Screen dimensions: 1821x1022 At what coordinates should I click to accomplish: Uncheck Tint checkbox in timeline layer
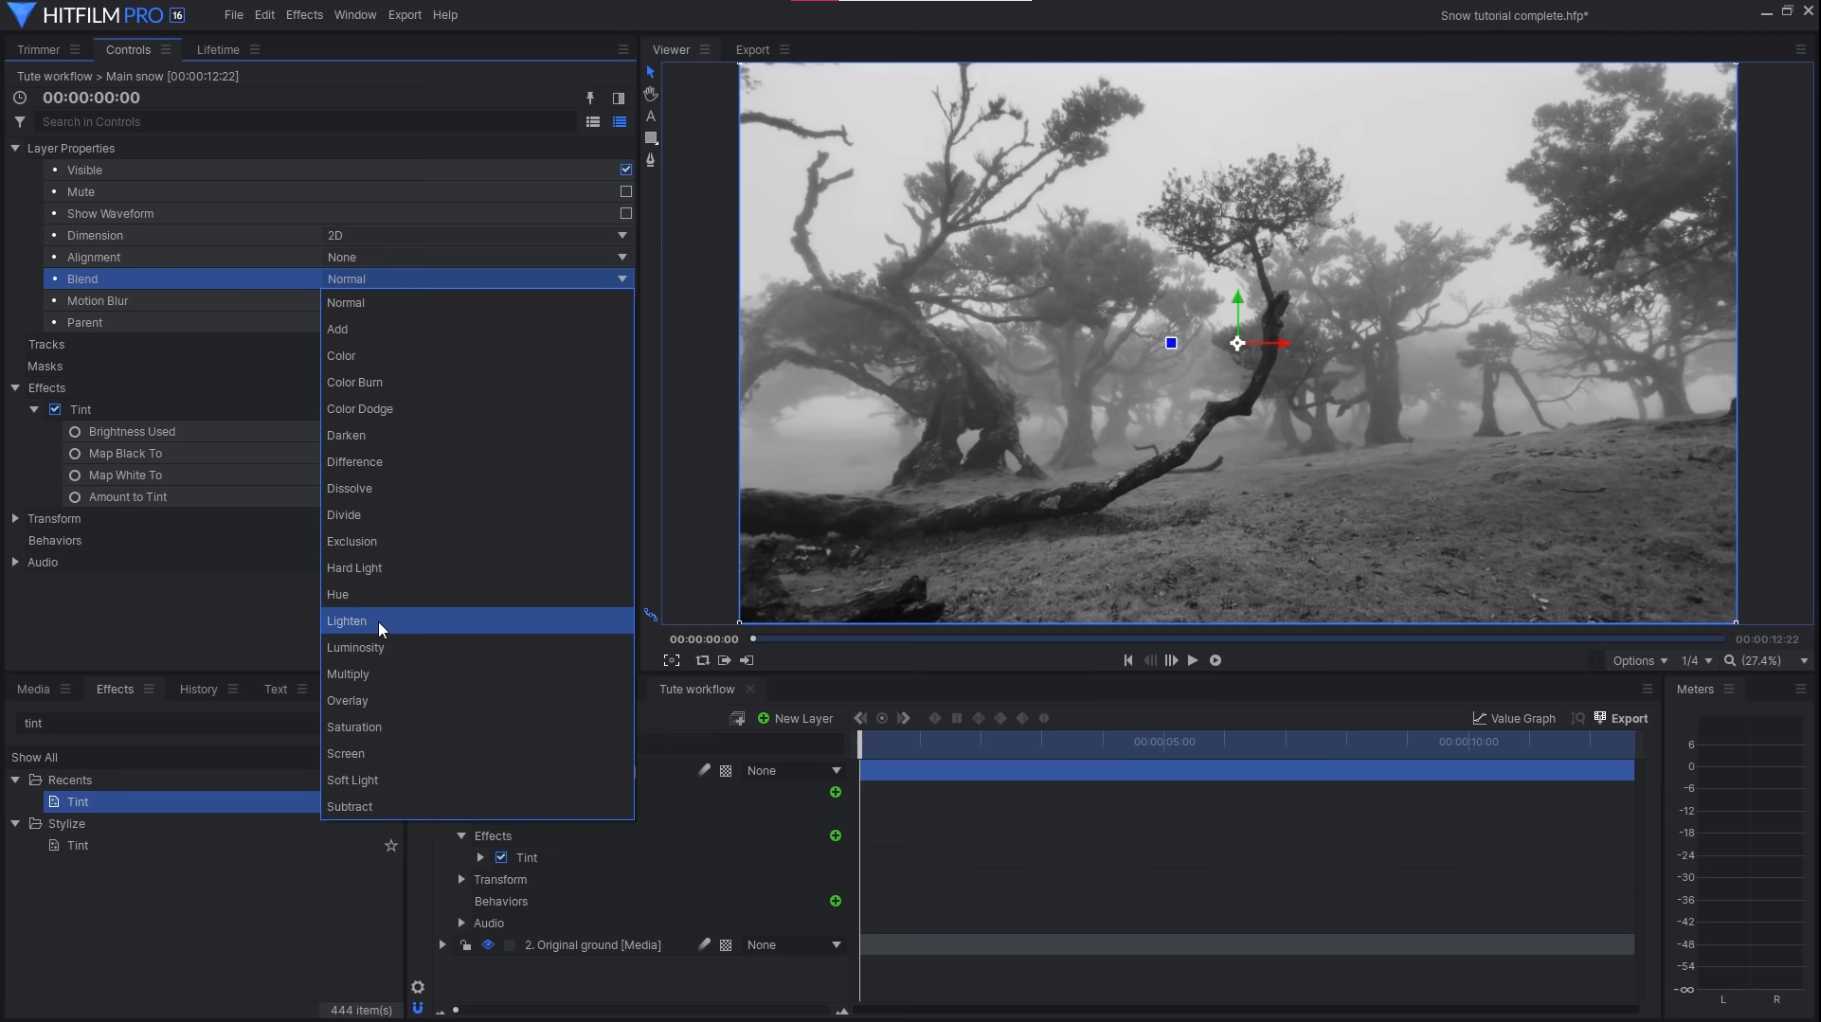[x=501, y=858]
